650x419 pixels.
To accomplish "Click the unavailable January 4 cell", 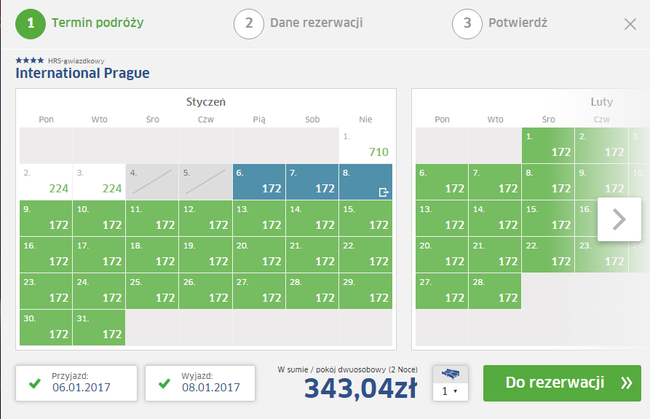I will (152, 182).
